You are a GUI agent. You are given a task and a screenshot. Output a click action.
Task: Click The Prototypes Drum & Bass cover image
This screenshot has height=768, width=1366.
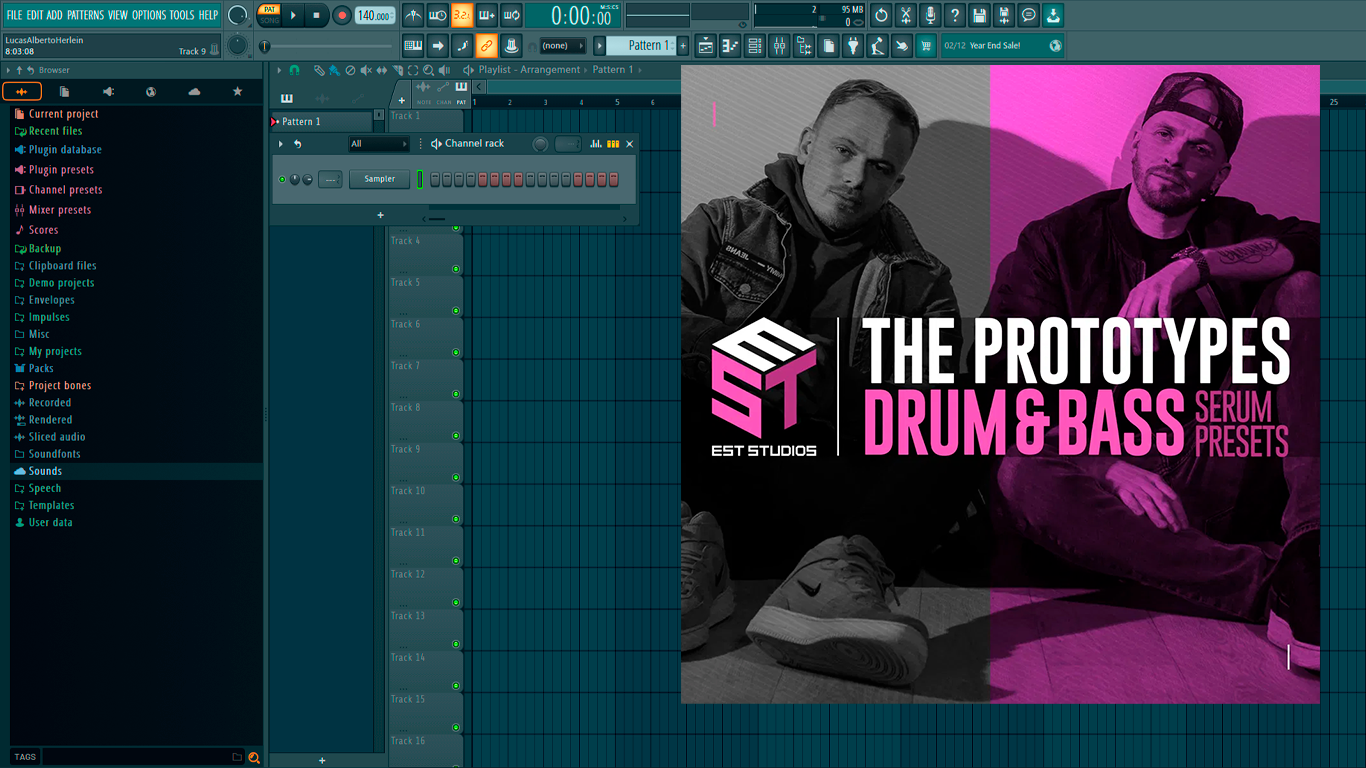click(x=1000, y=384)
